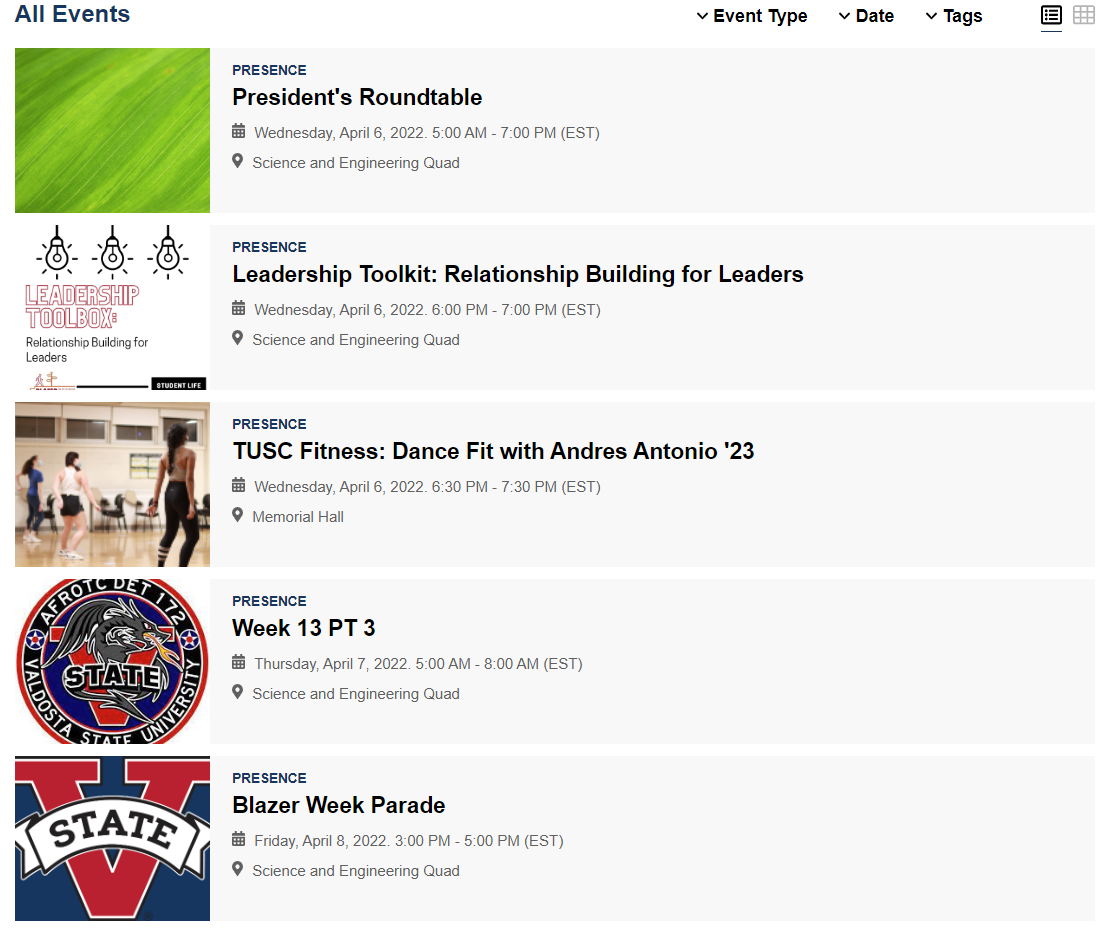Click the green grass thumbnail for President's Roundtable

112,130
